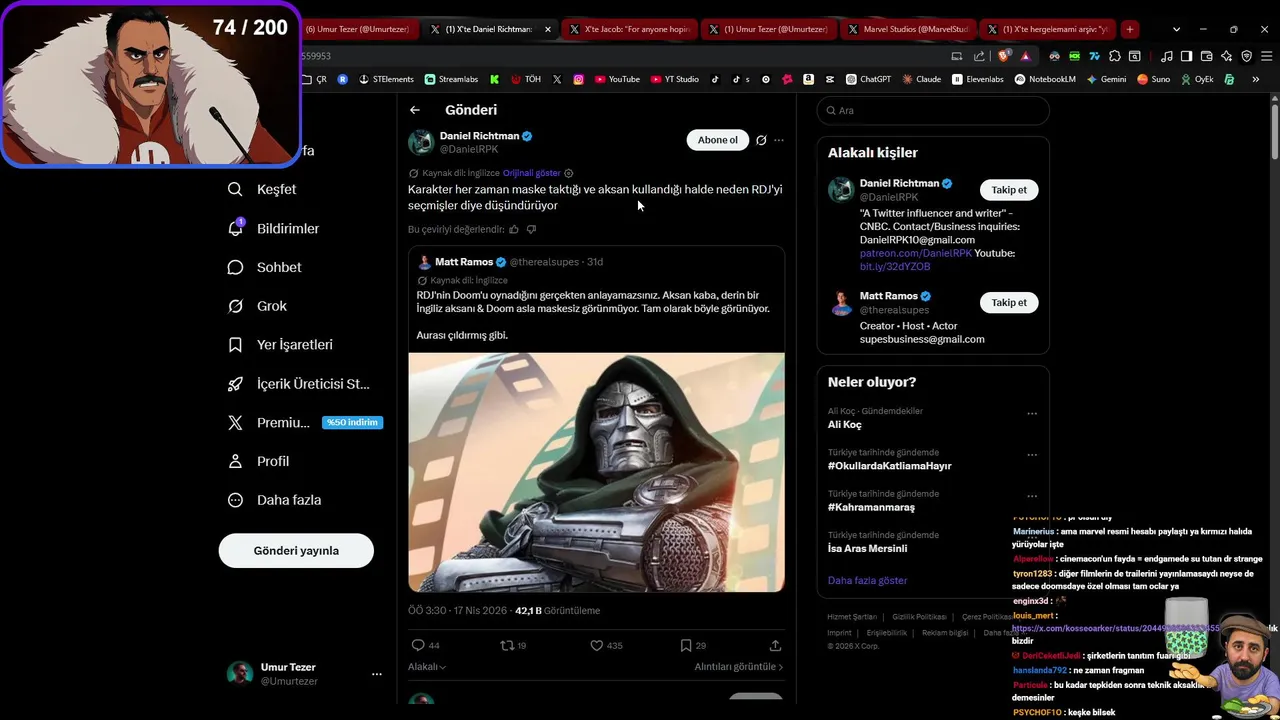
Task: Open Doctor Doom image in quoted tweet
Action: pos(596,472)
